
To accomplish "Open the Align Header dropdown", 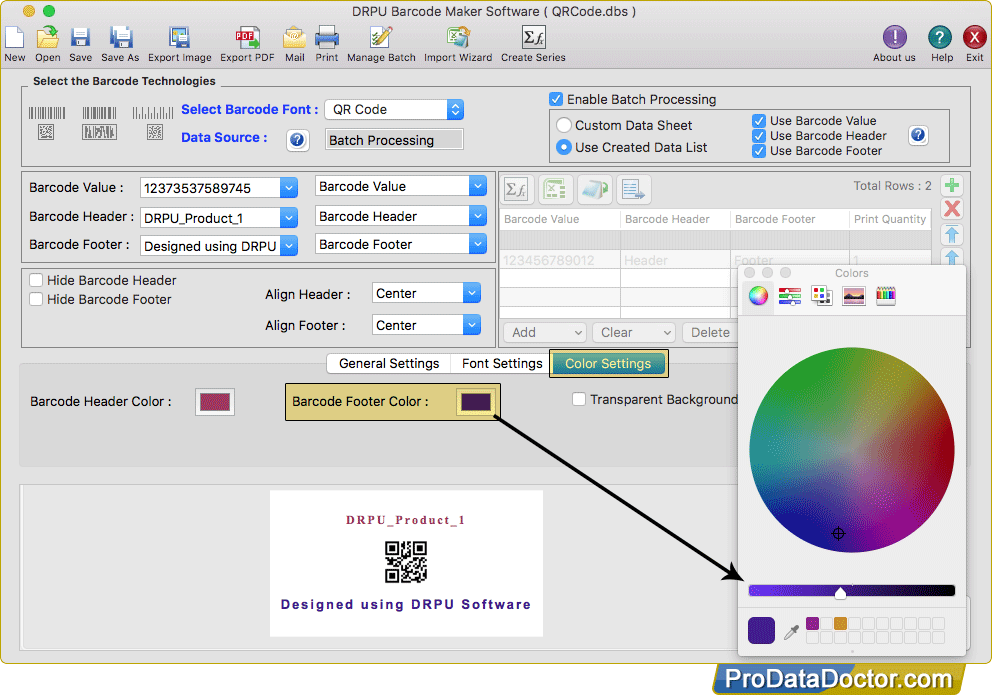I will click(426, 292).
